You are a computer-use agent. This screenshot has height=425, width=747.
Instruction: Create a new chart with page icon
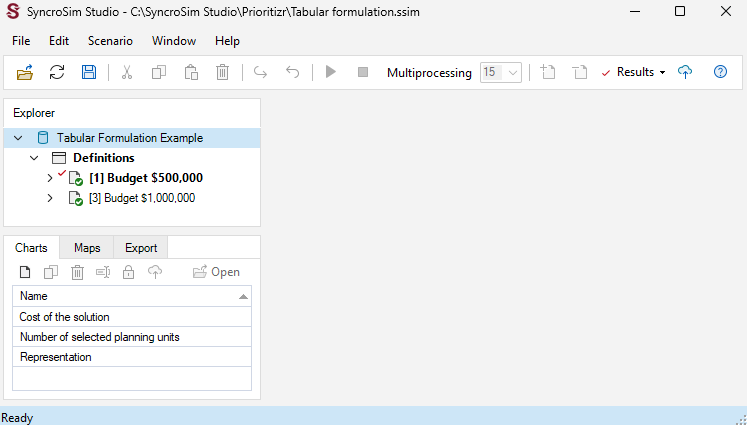(25, 273)
